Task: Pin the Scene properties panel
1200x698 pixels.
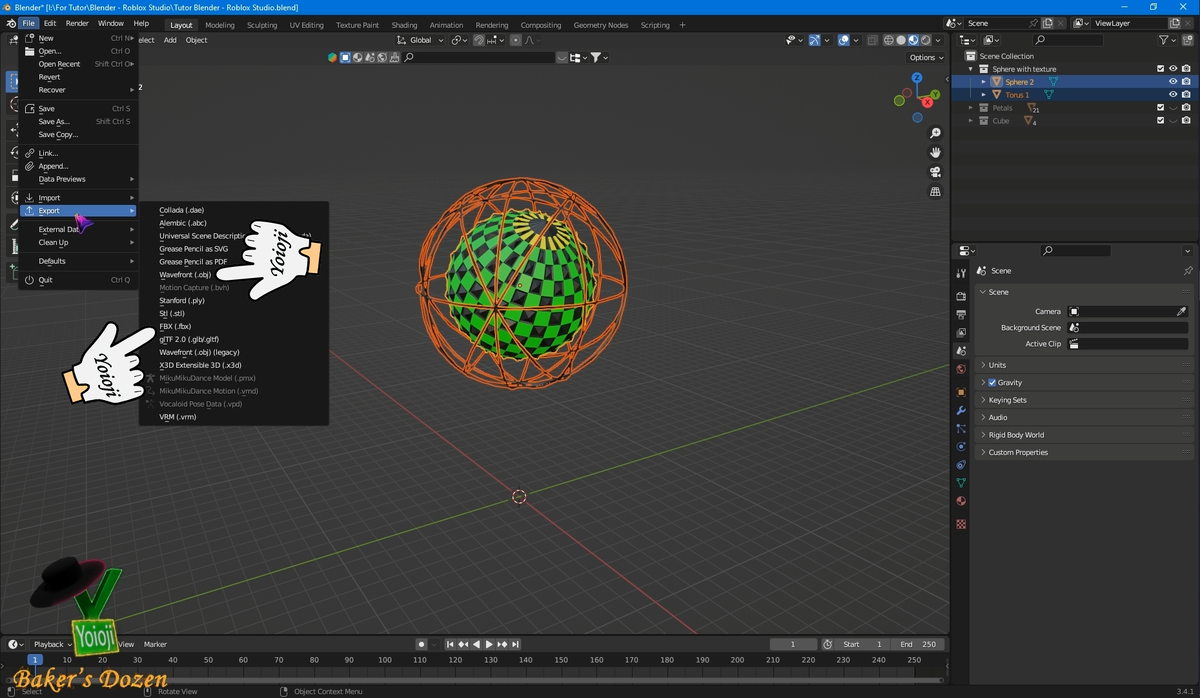Action: [1187, 271]
